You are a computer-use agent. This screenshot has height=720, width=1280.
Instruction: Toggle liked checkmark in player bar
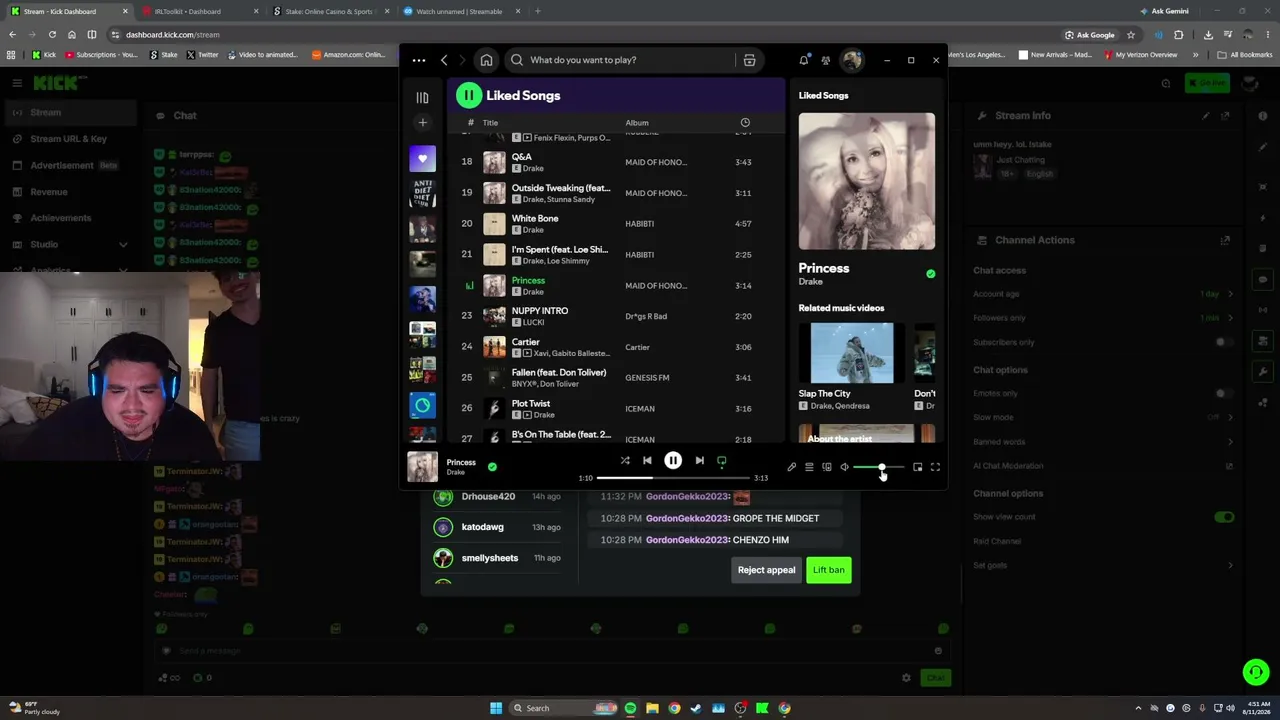coord(492,466)
